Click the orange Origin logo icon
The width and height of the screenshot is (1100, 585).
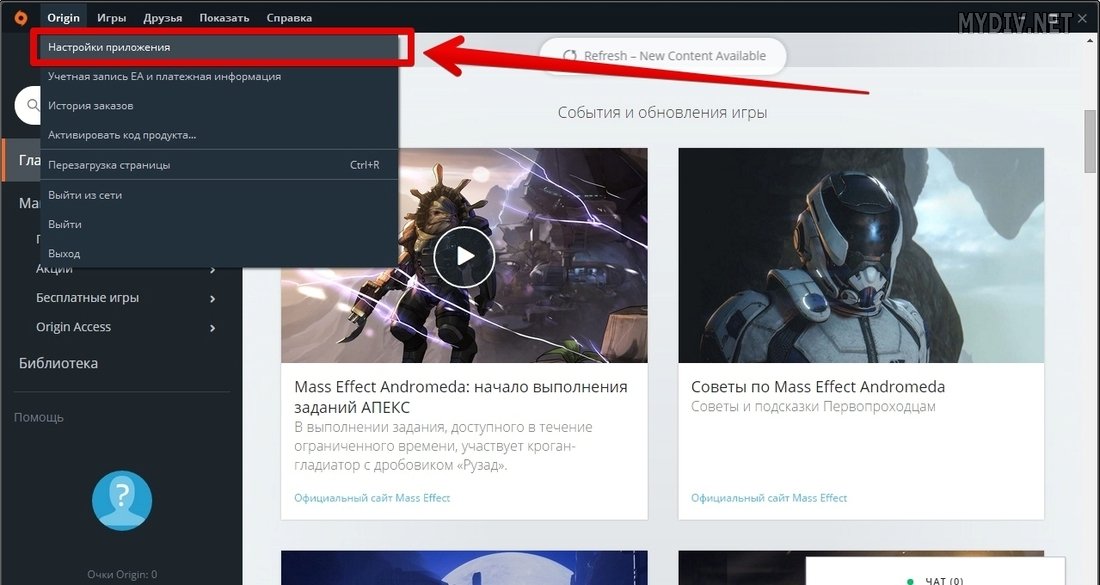click(x=21, y=18)
